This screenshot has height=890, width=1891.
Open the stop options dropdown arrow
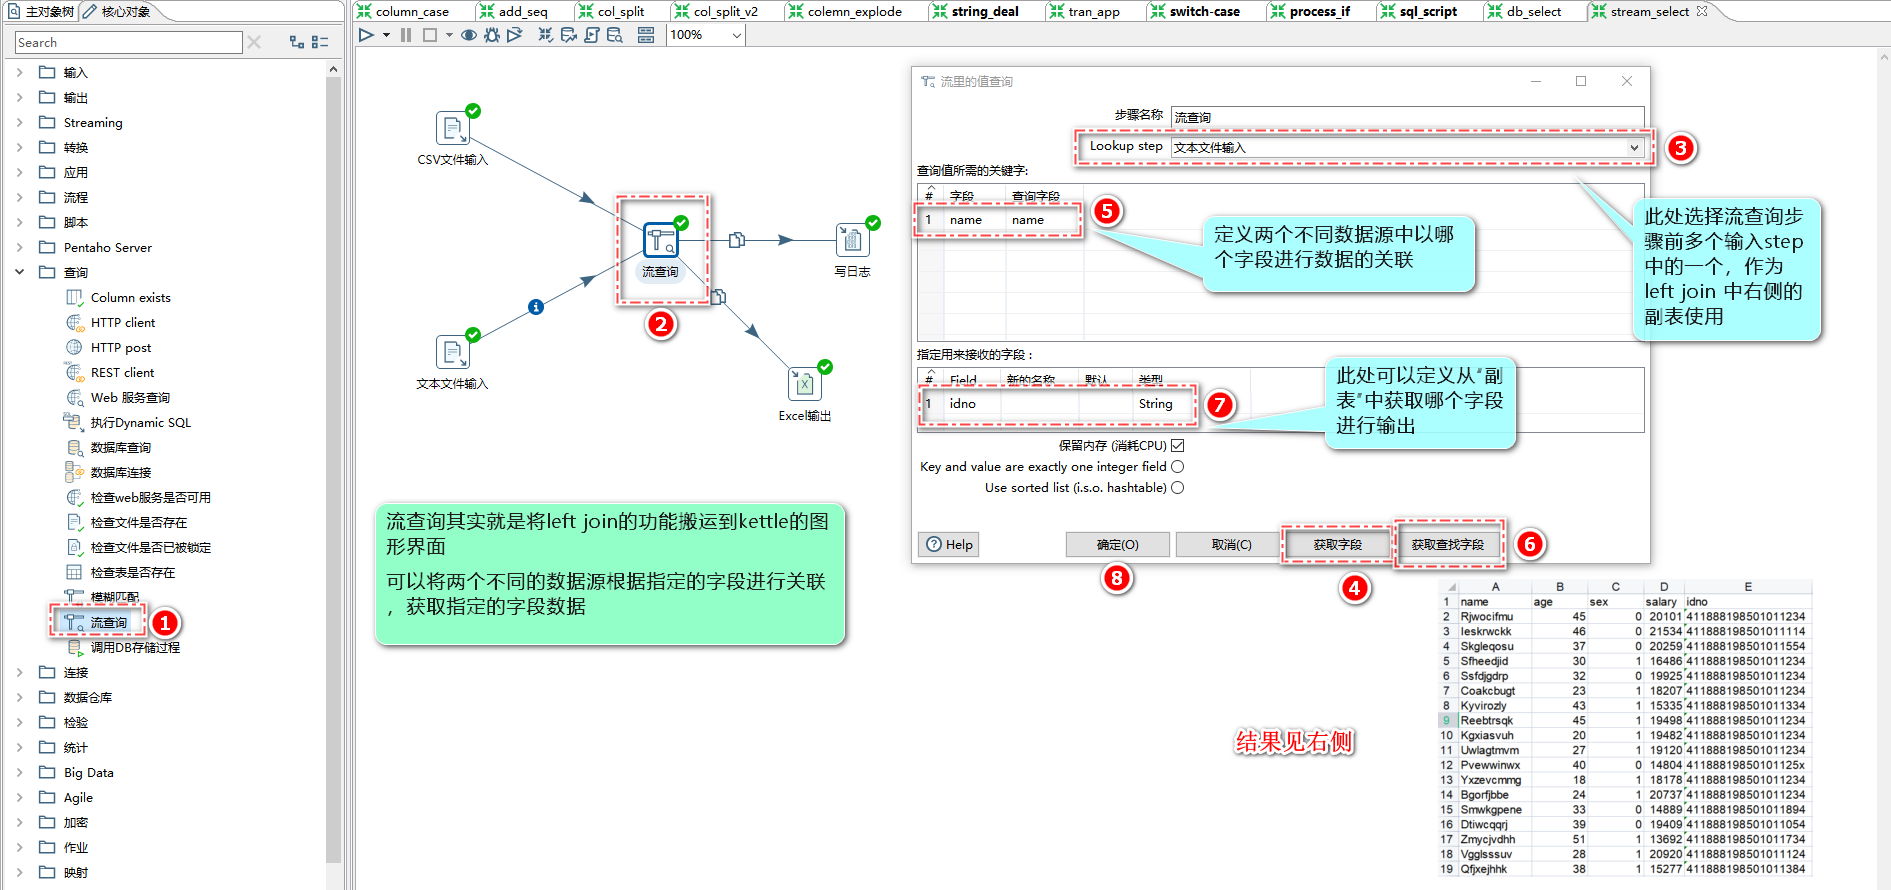pos(449,35)
